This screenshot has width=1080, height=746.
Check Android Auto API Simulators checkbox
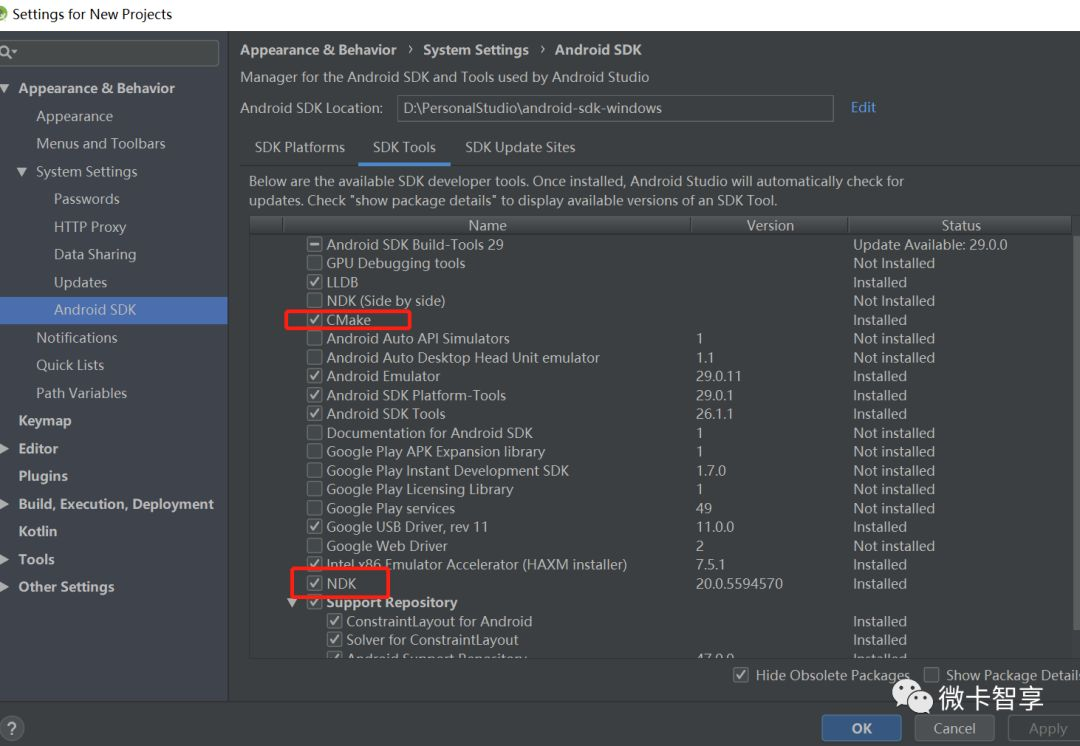click(x=315, y=338)
